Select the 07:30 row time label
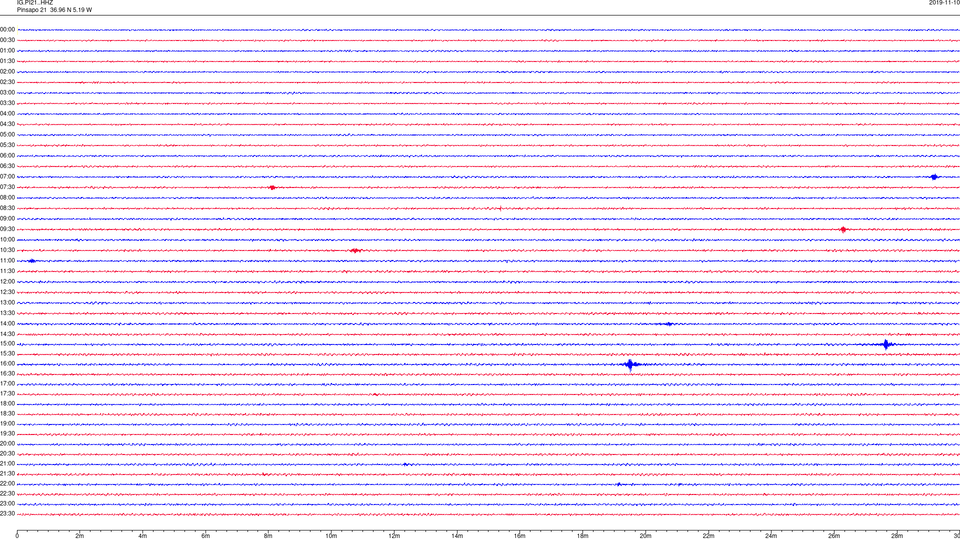The height and width of the screenshot is (540, 960). click(7, 187)
